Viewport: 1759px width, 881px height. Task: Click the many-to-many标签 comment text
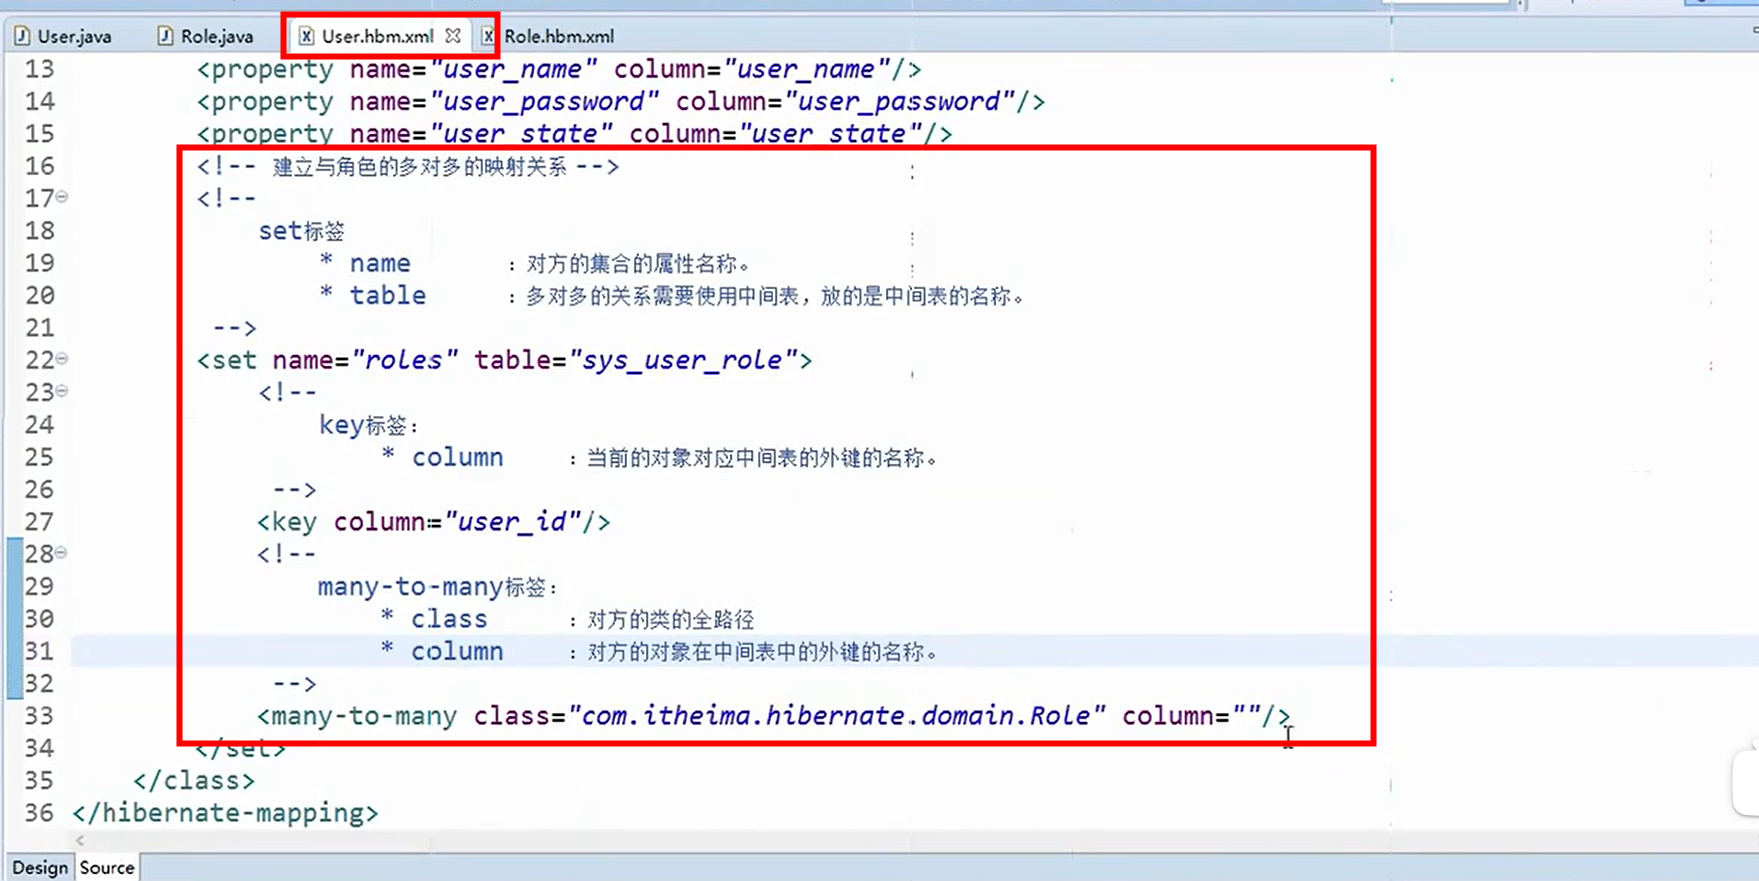point(437,587)
